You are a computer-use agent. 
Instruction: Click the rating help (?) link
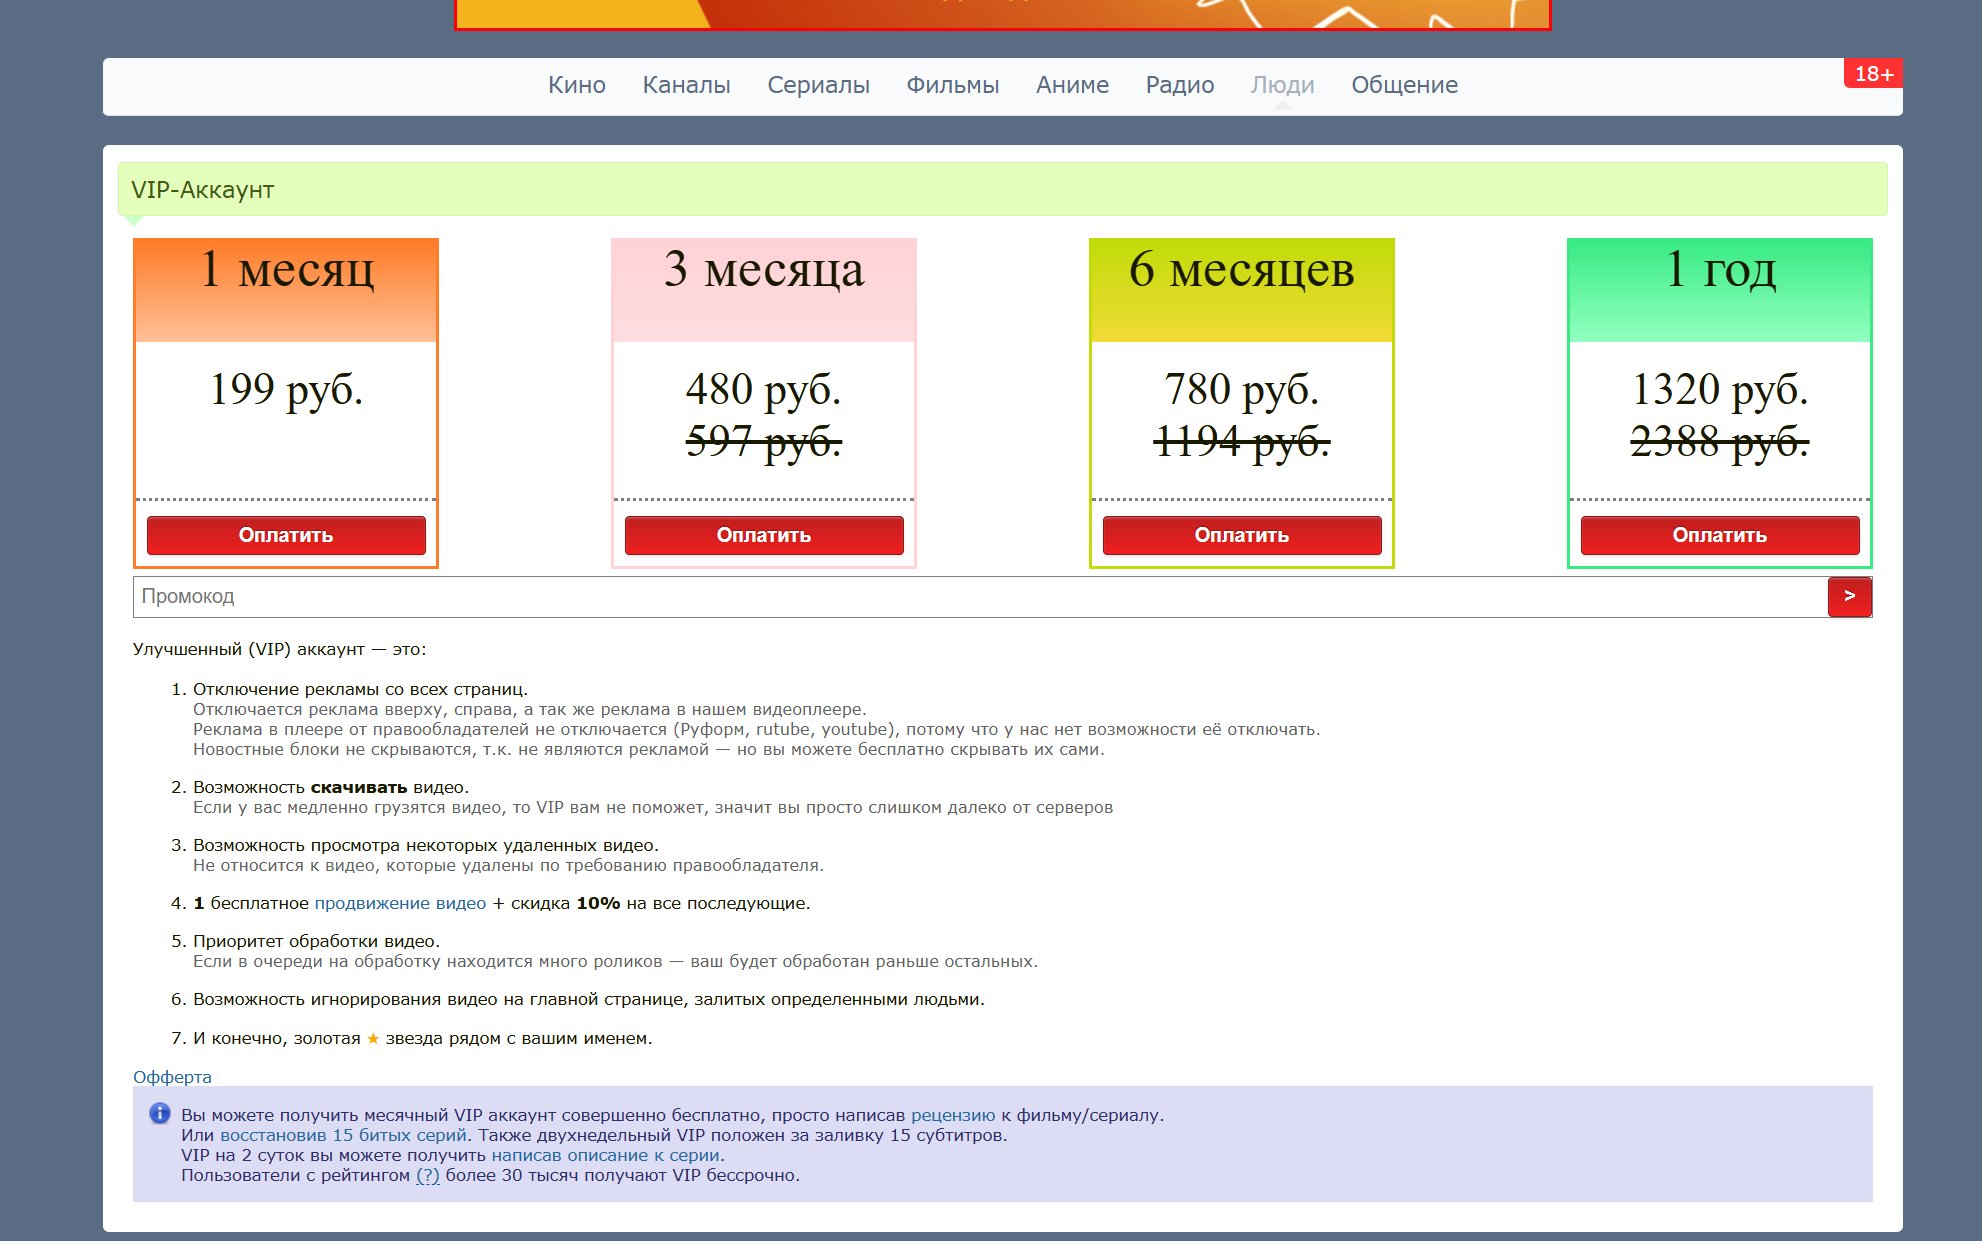point(427,1175)
